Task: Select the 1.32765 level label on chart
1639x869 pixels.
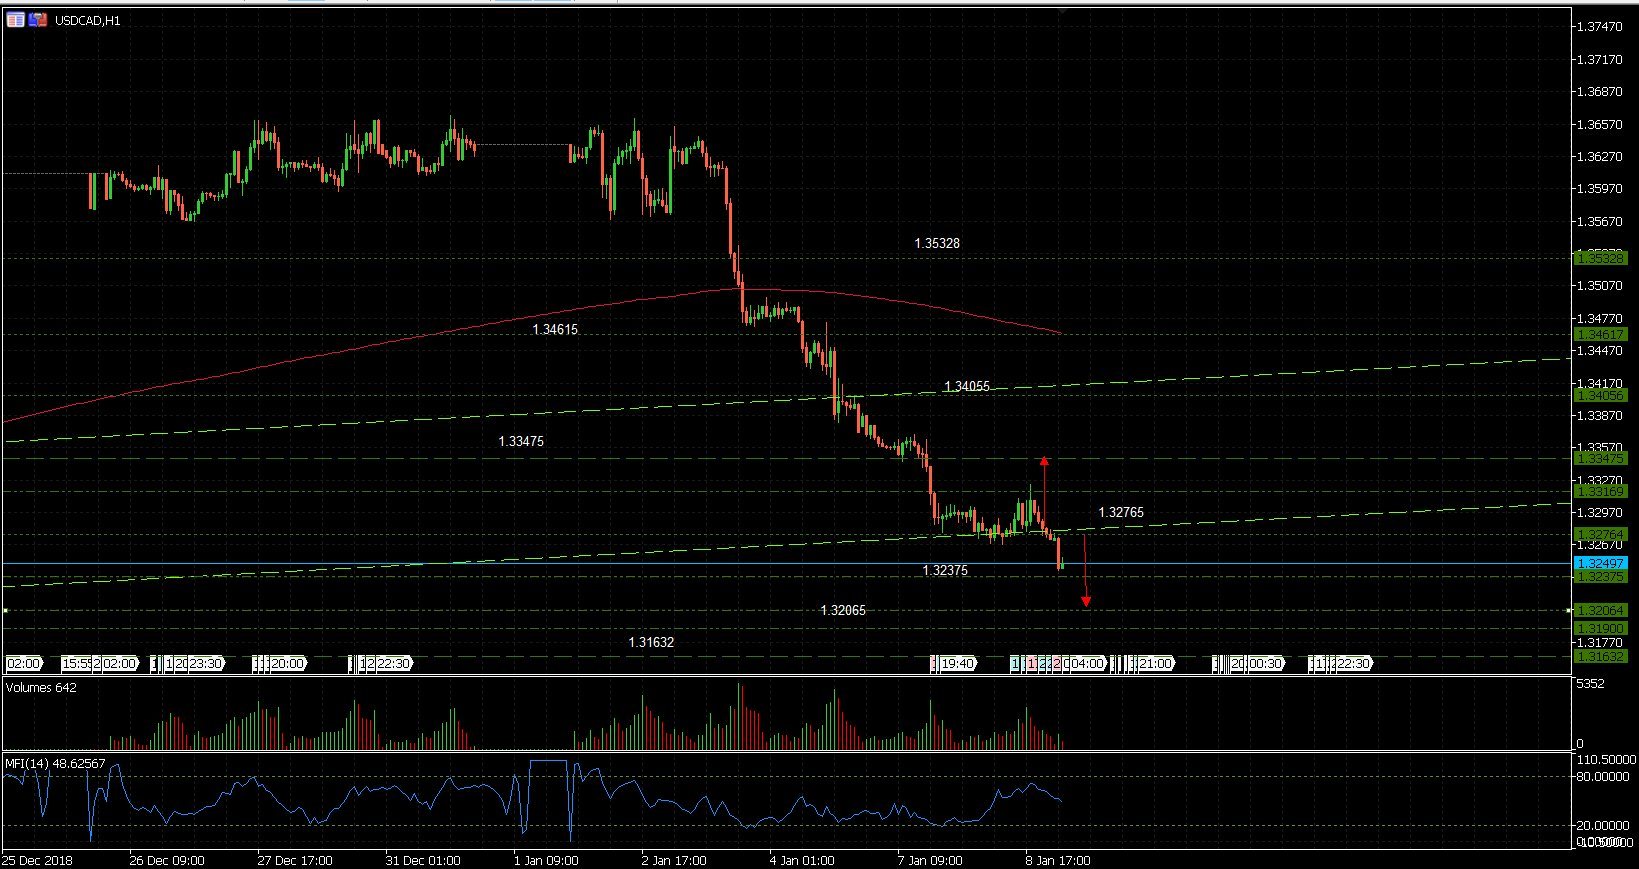Action: pos(1121,512)
